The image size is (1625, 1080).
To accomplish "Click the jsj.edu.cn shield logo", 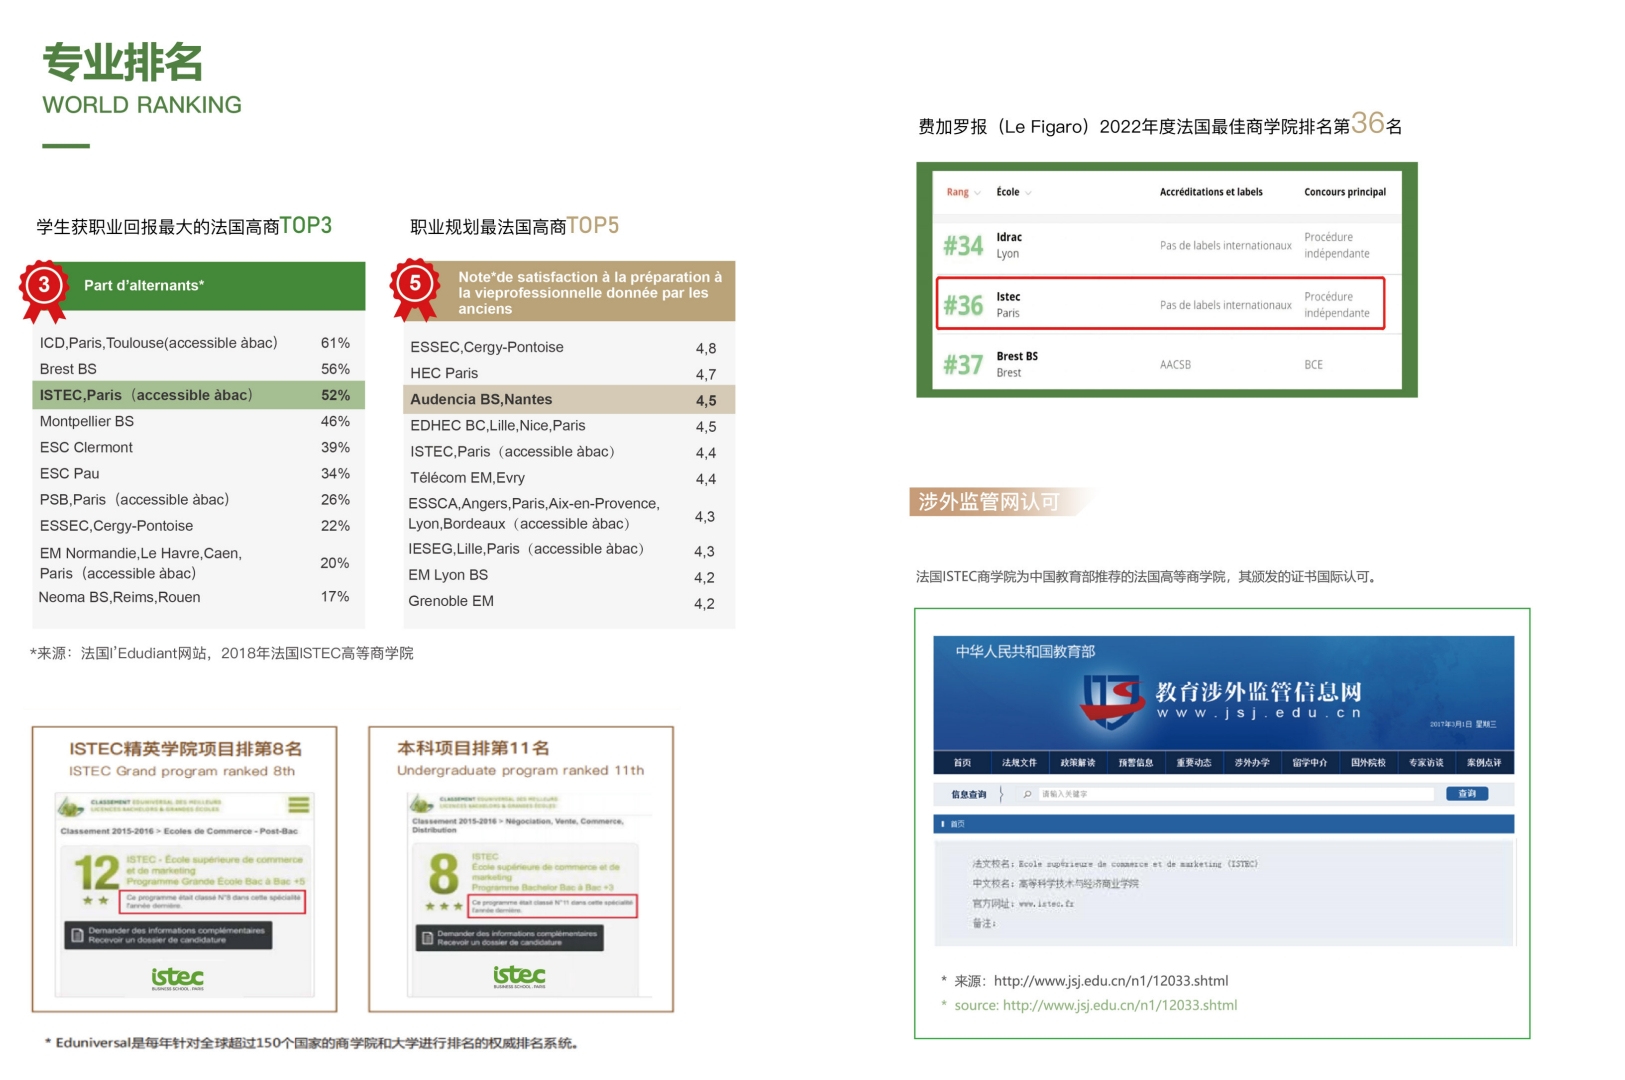I will point(1113,700).
